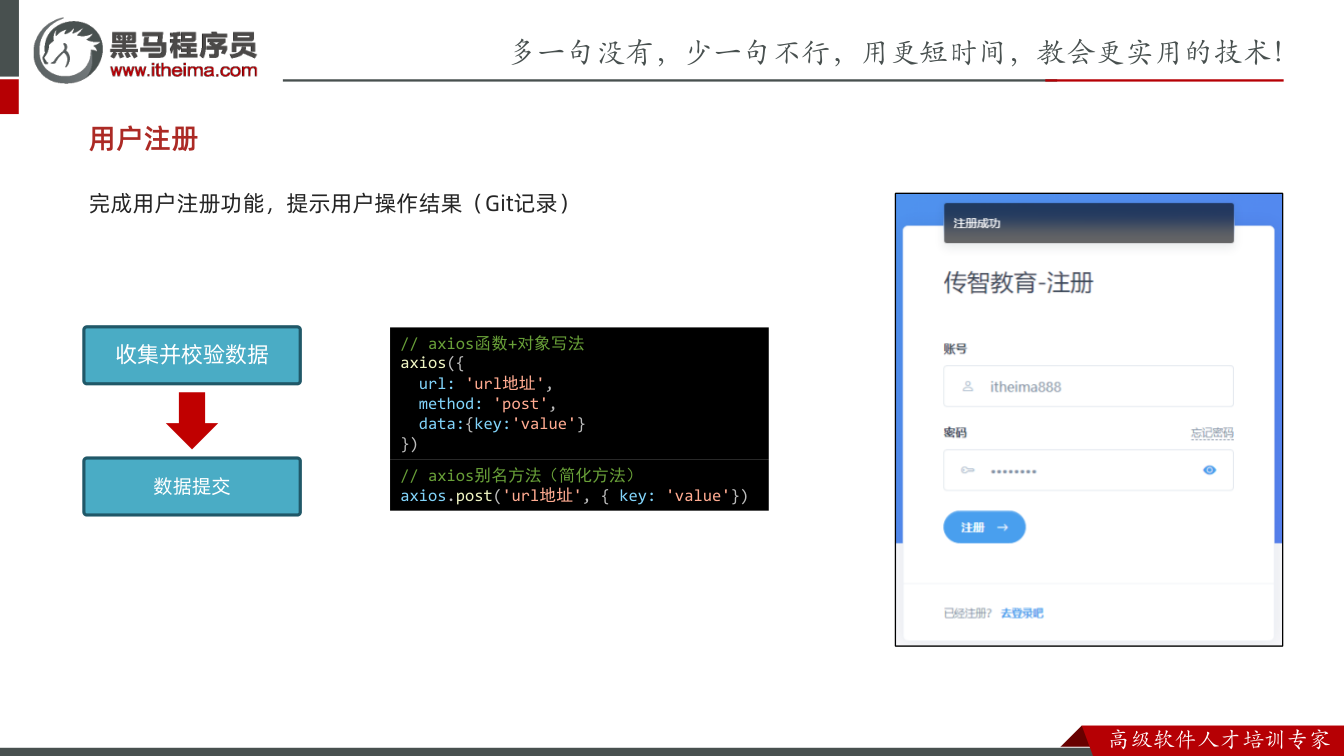This screenshot has width=1344, height=756.
Task: Click the arrow icon on 注册 button
Action: click(1002, 527)
